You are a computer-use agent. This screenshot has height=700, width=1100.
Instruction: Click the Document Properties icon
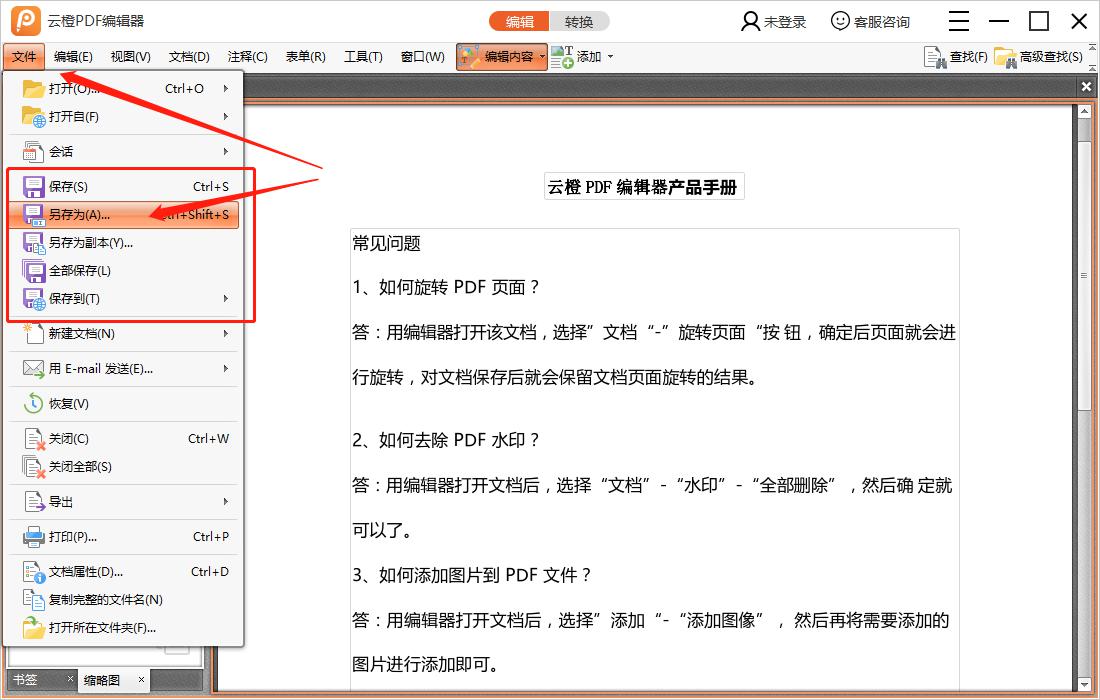[33, 572]
